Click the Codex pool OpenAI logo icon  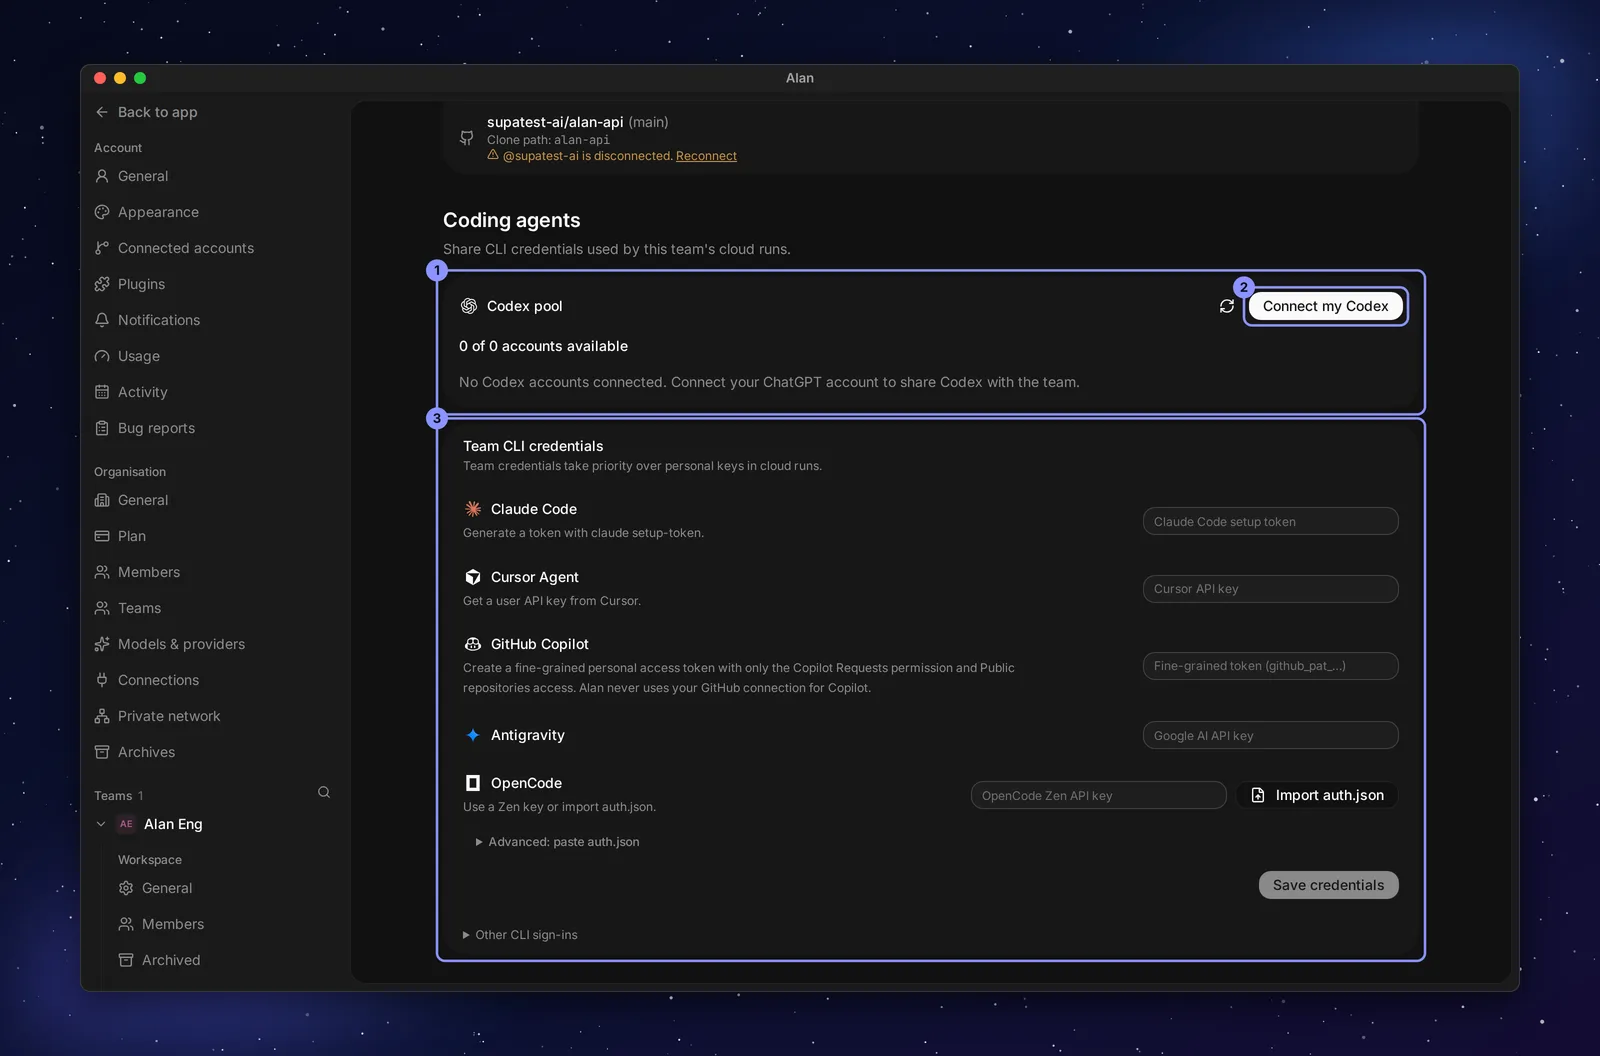[469, 306]
